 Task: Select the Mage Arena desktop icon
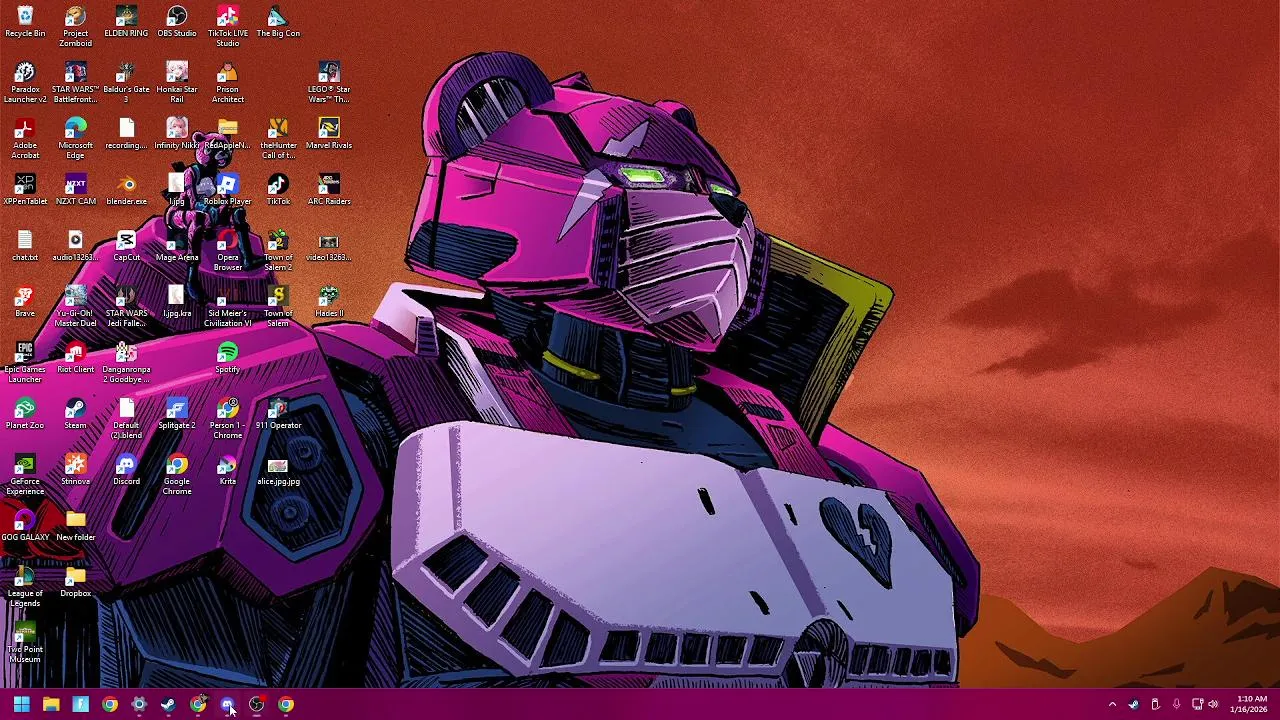tap(177, 246)
